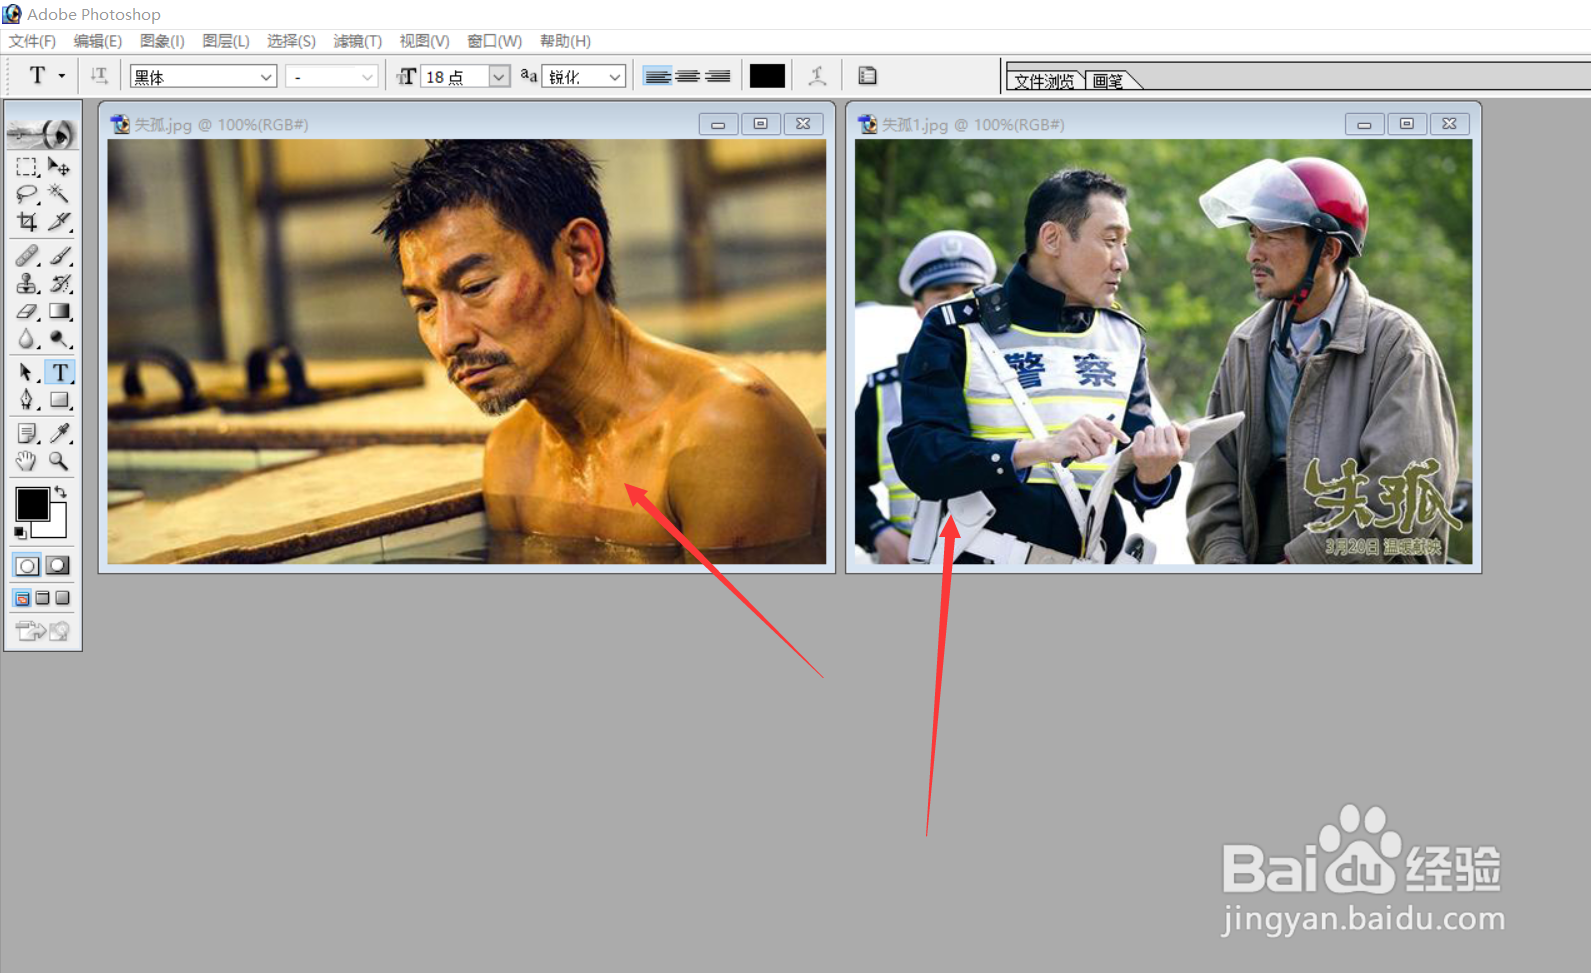
Task: Select the Rectangular Marquee tool
Action: [27, 166]
